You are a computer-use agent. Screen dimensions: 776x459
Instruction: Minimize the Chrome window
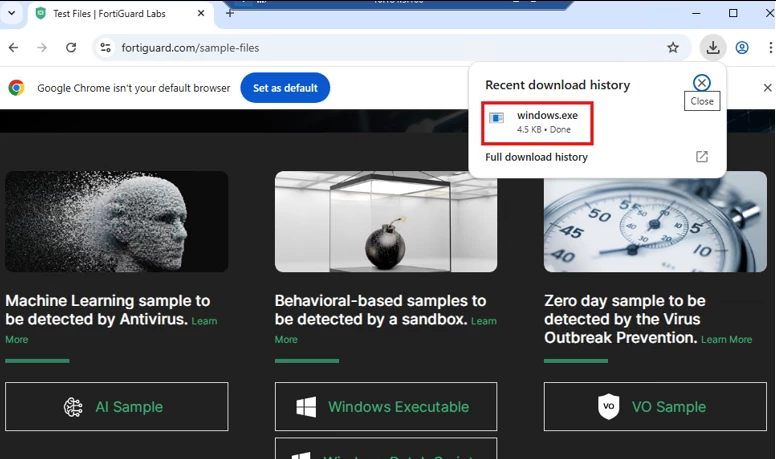coord(696,13)
